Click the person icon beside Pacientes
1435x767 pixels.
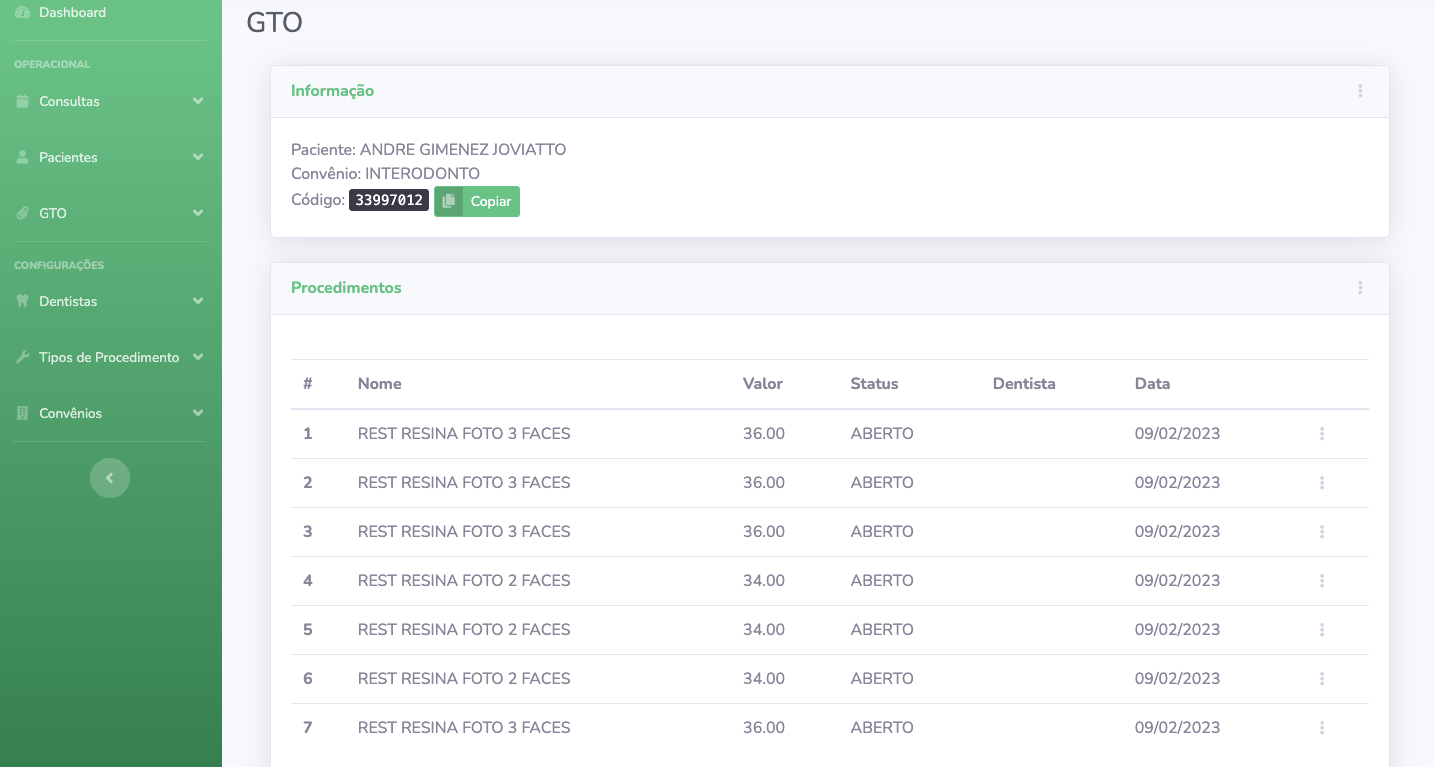point(23,157)
